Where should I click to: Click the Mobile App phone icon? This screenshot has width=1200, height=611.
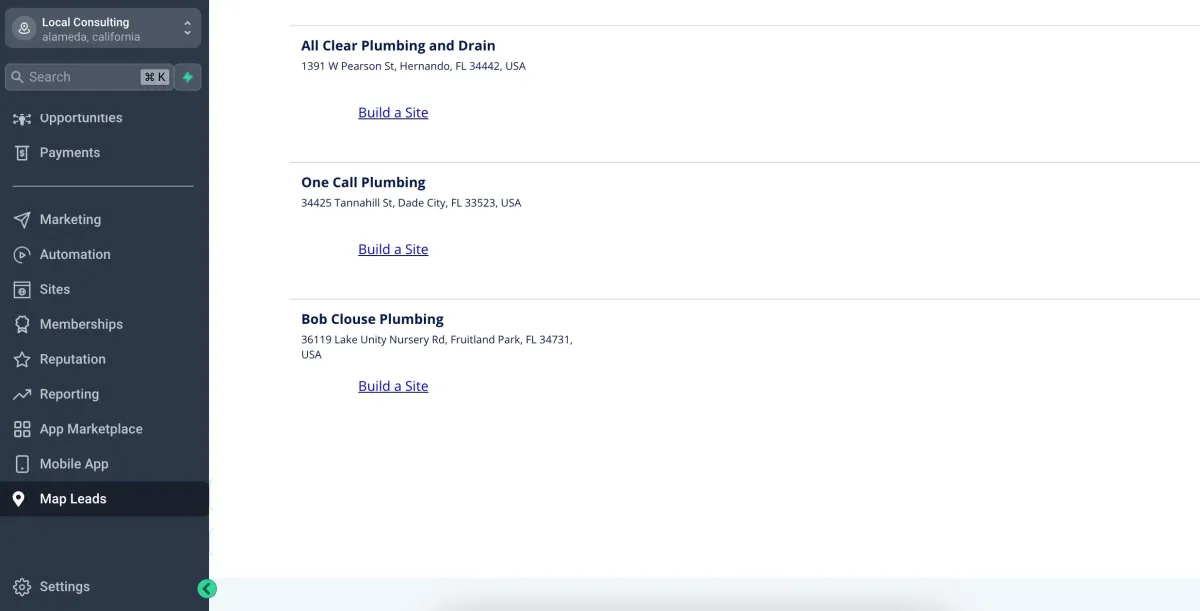[x=22, y=465]
